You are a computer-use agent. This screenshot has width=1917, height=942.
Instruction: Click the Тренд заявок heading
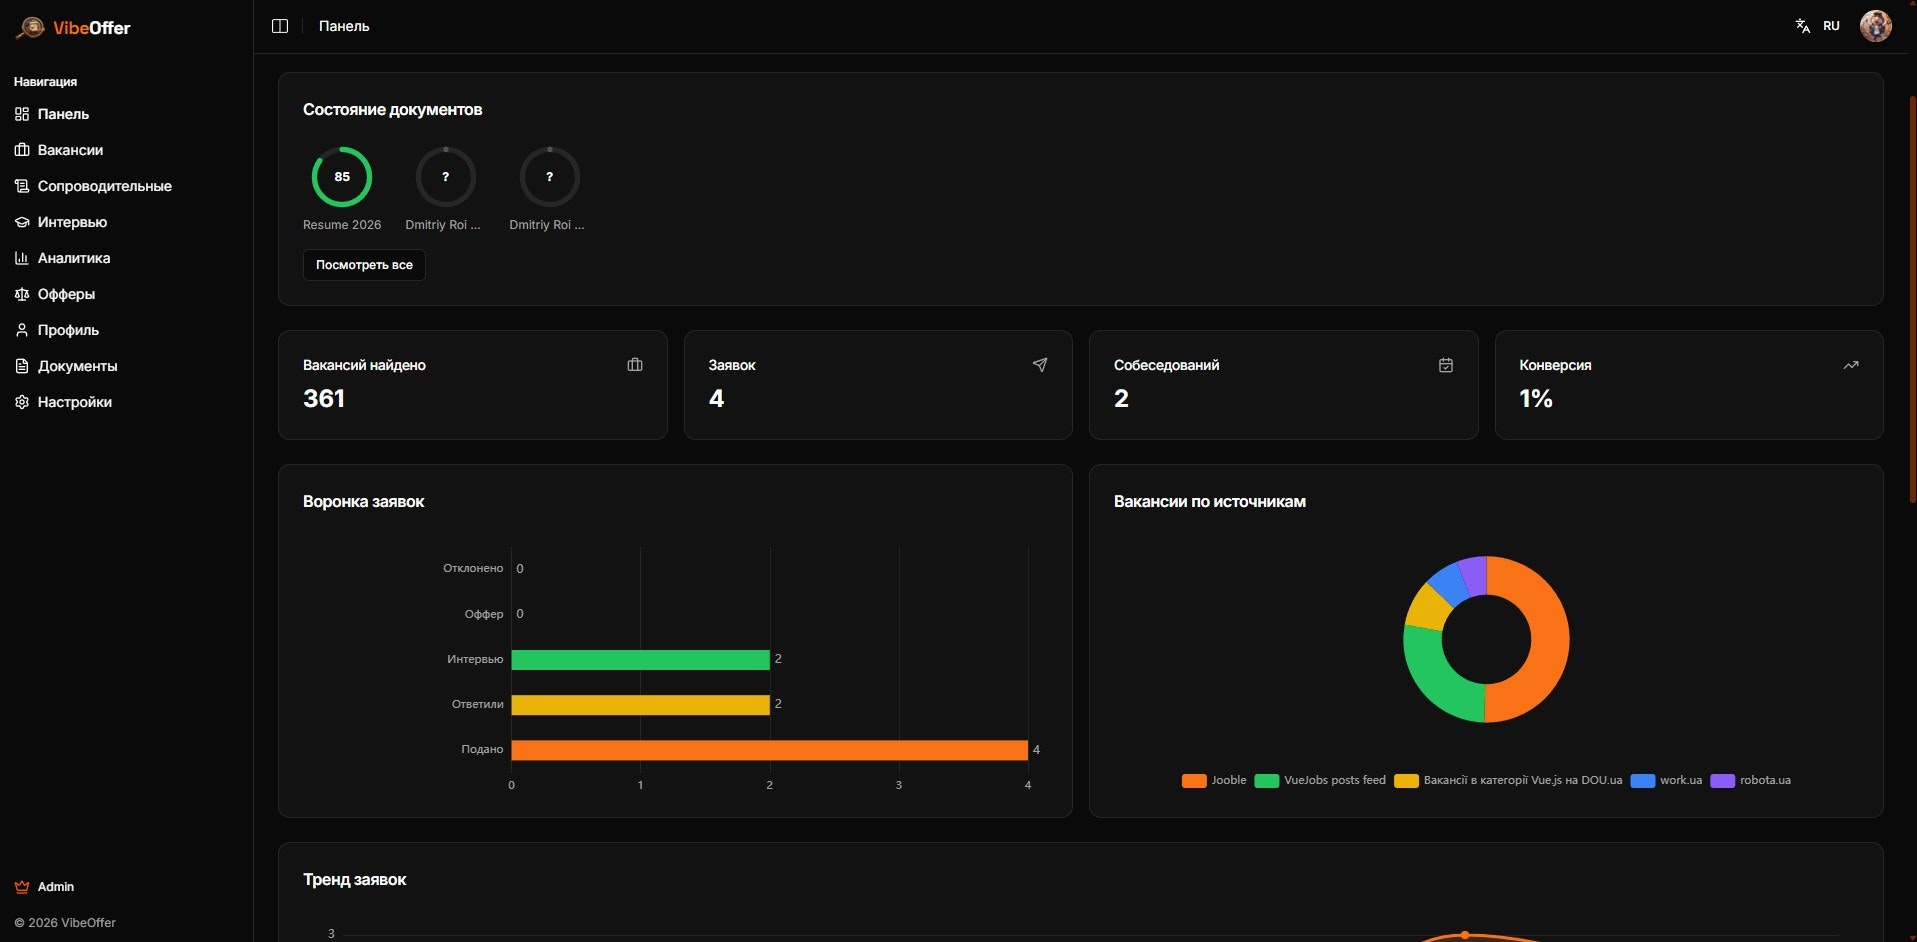click(354, 880)
